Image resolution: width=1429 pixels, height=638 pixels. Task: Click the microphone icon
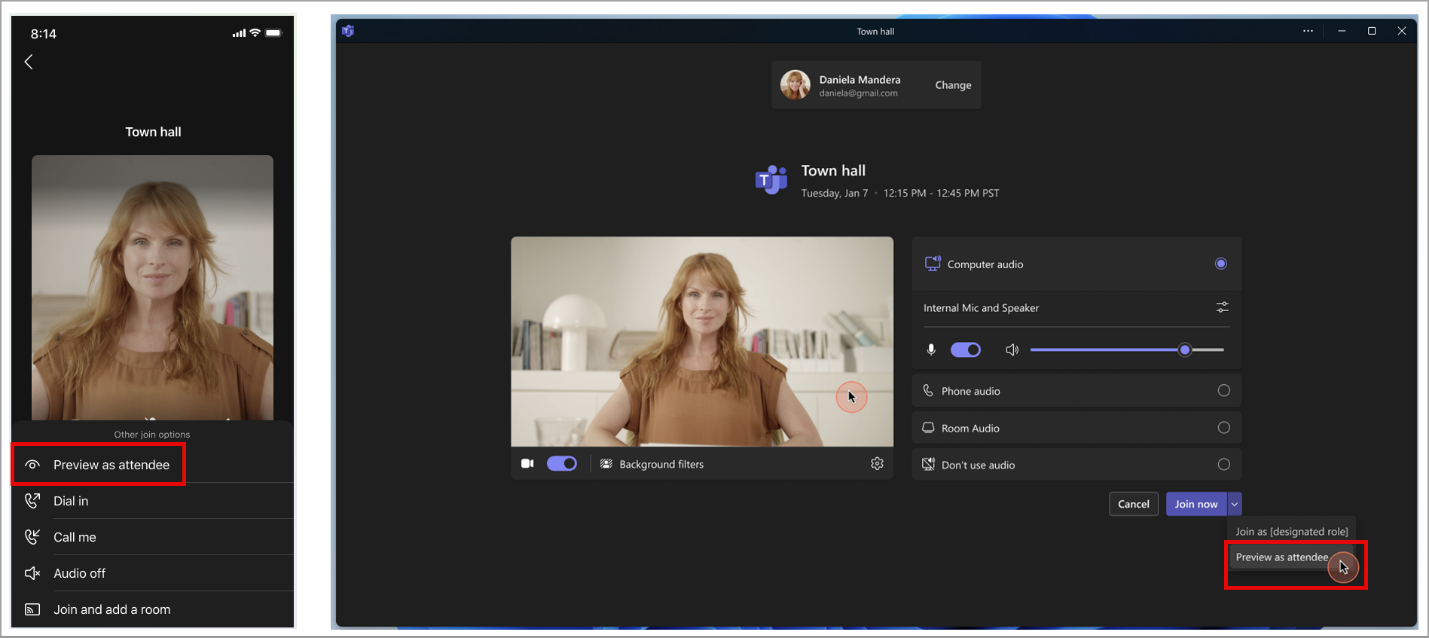931,350
